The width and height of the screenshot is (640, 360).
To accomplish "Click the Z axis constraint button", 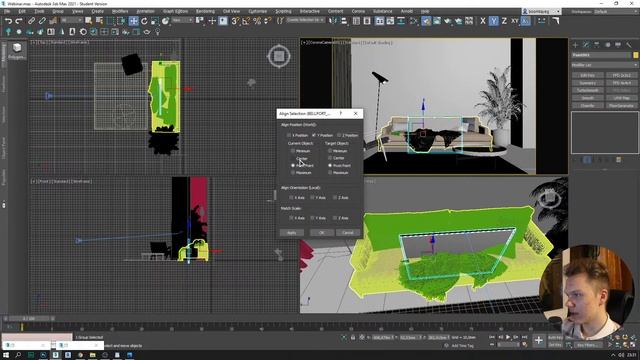I will (x=504, y=20).
